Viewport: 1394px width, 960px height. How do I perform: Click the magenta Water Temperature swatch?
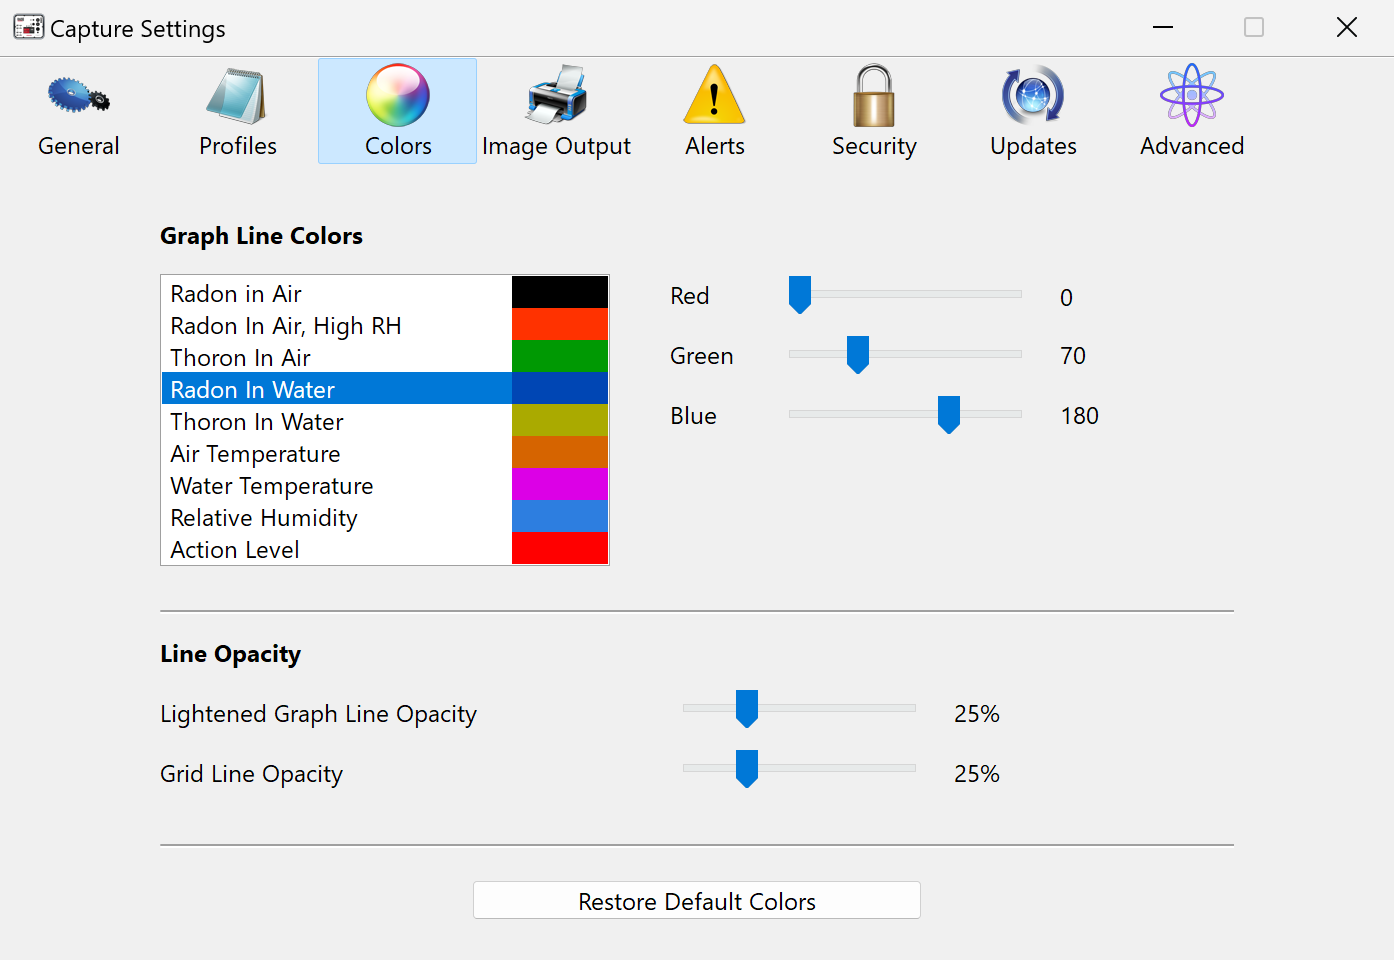pos(559,484)
